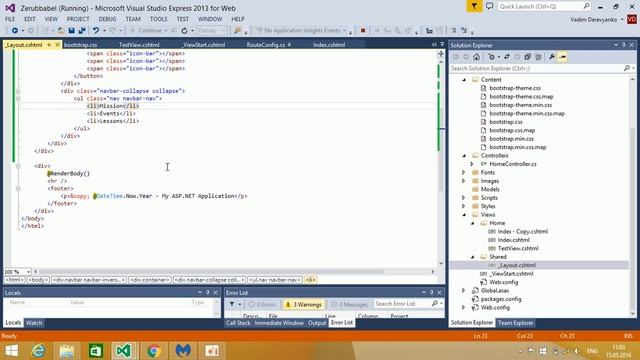Toggle pin on the _Layout.cshtml tab

(x=49, y=44)
